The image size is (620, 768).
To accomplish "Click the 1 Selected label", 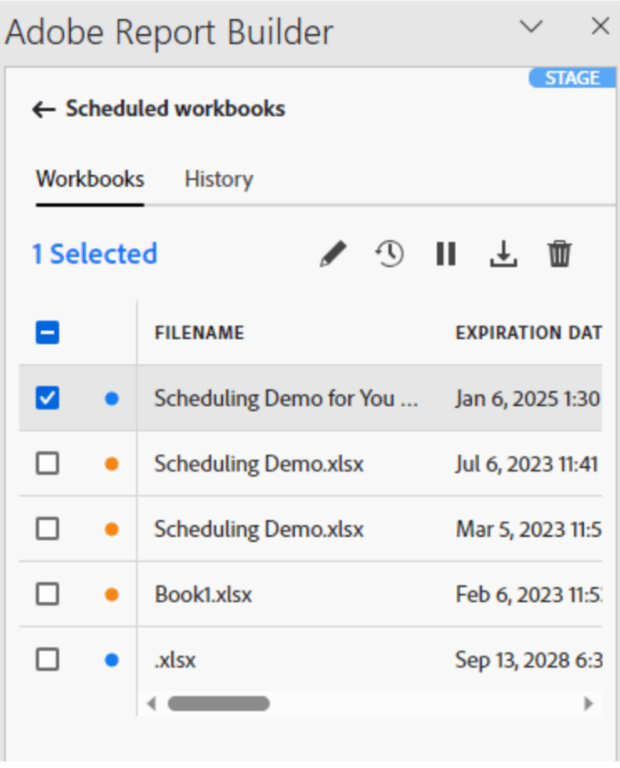I will [95, 254].
